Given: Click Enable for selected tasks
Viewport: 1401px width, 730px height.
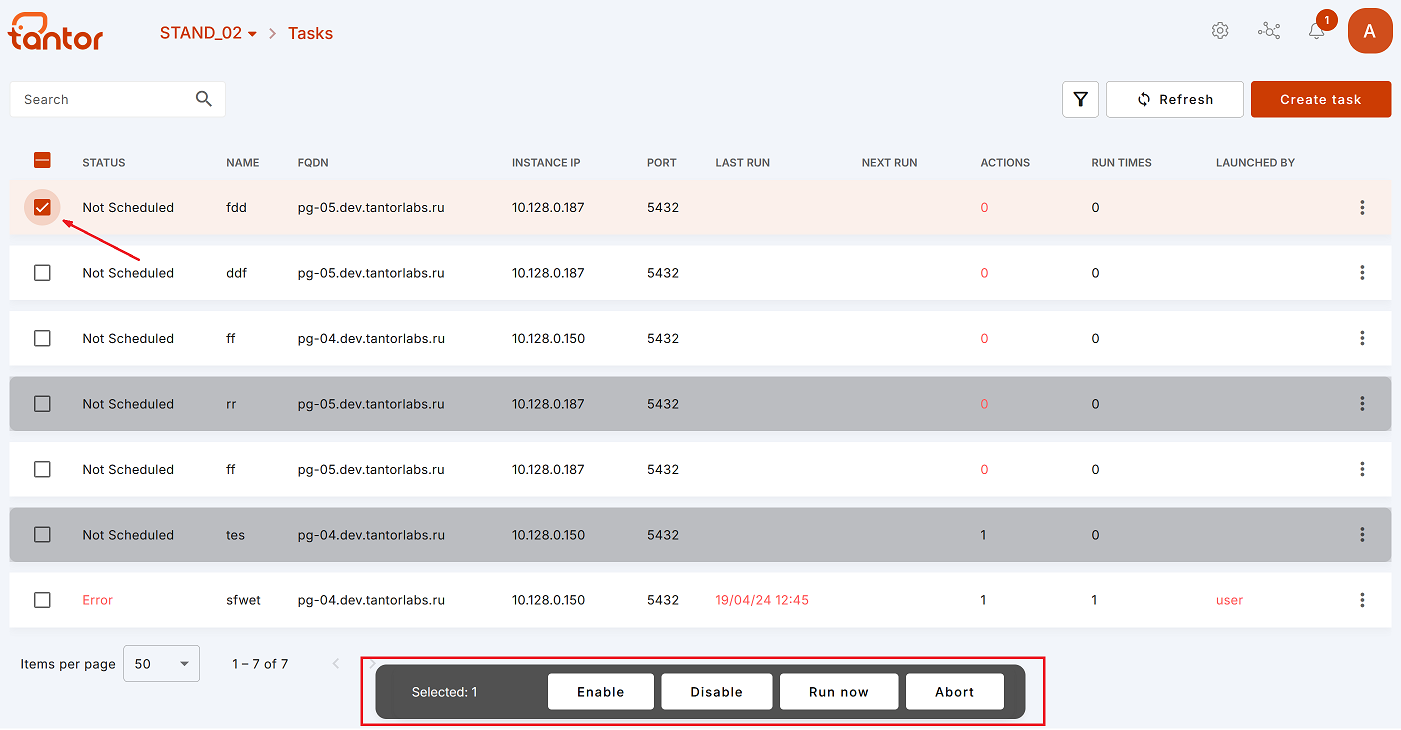Looking at the screenshot, I should pos(601,692).
